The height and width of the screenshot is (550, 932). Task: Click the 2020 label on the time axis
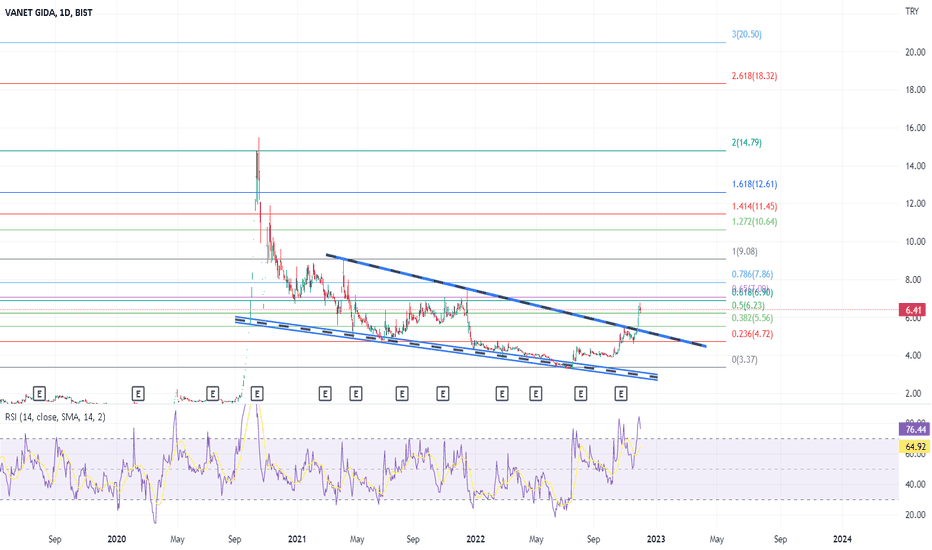[116, 539]
